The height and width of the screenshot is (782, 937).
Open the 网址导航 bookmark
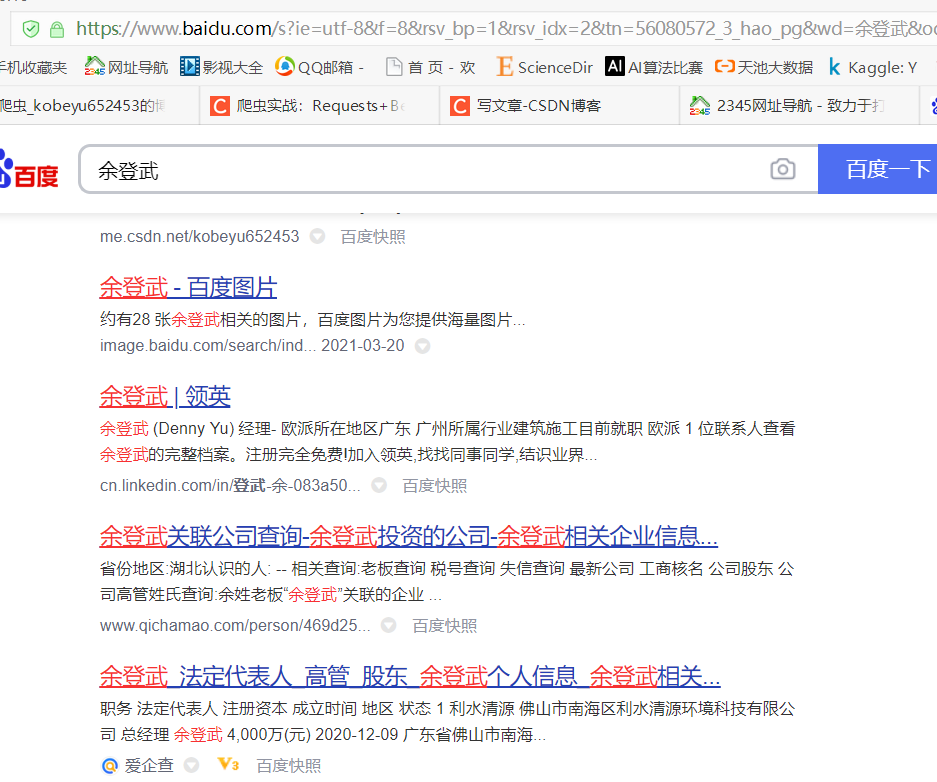pyautogui.click(x=126, y=67)
